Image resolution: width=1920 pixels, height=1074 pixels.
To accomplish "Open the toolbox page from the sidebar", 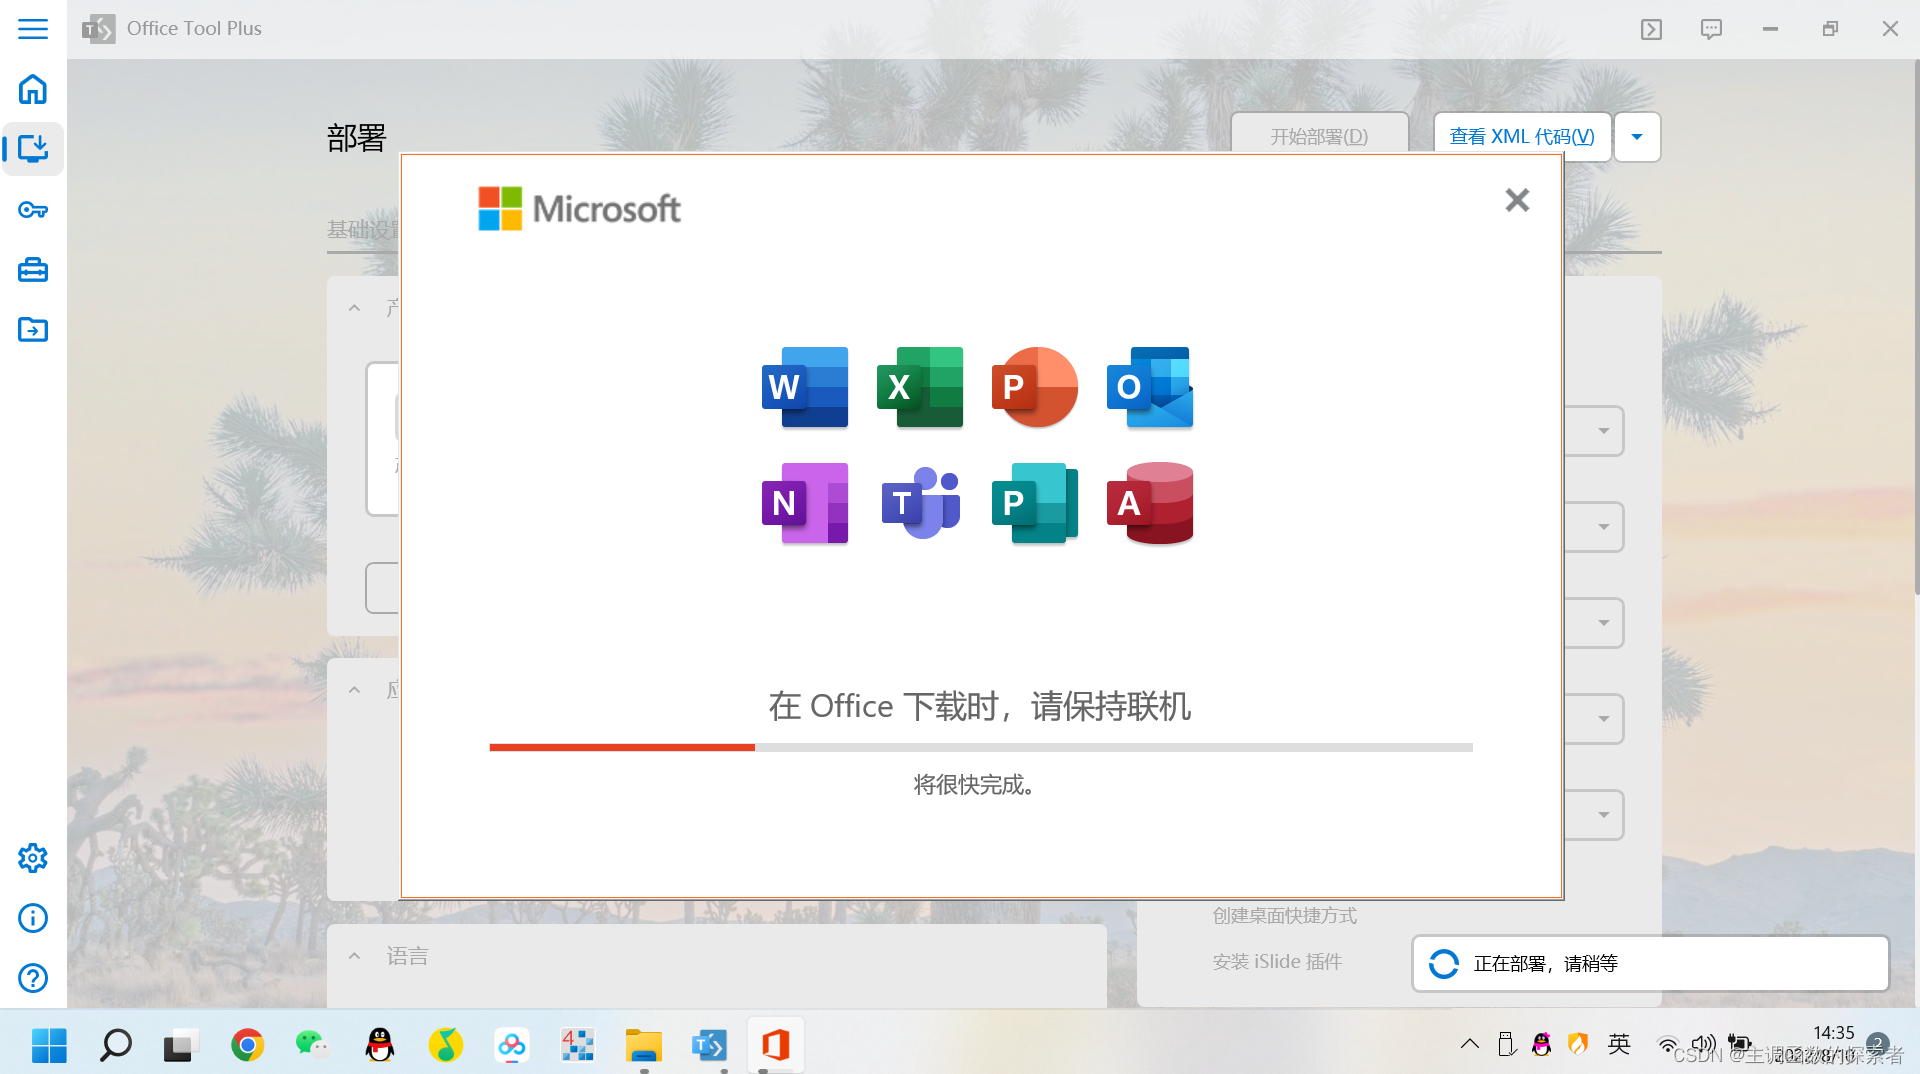I will [33, 270].
